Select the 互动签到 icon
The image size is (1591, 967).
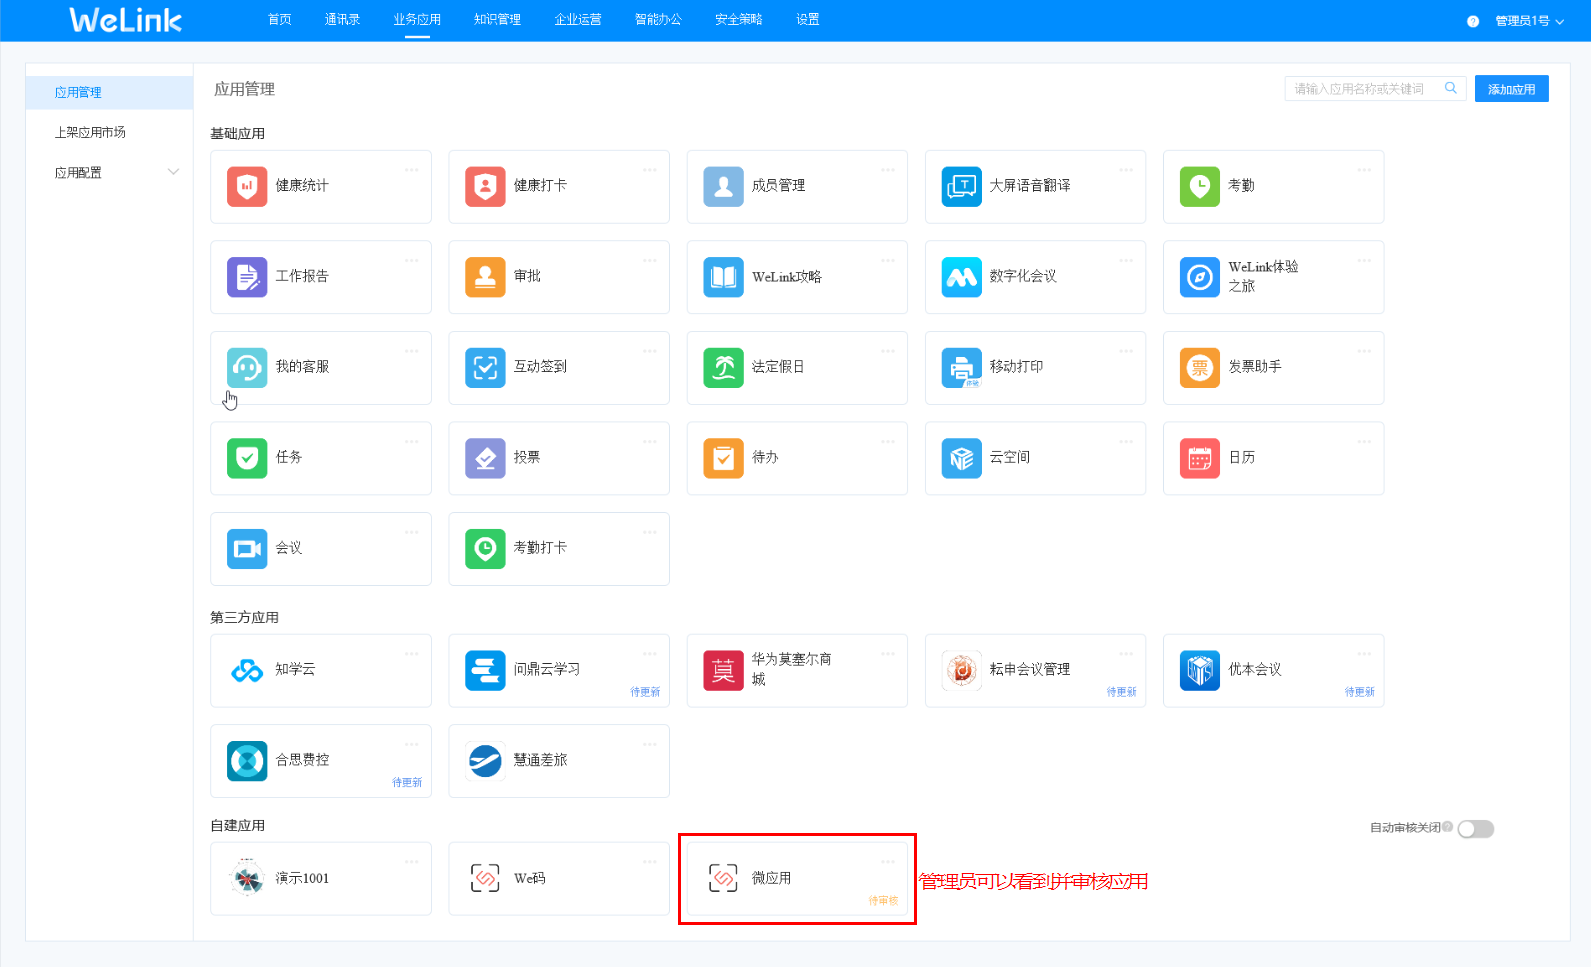485,368
